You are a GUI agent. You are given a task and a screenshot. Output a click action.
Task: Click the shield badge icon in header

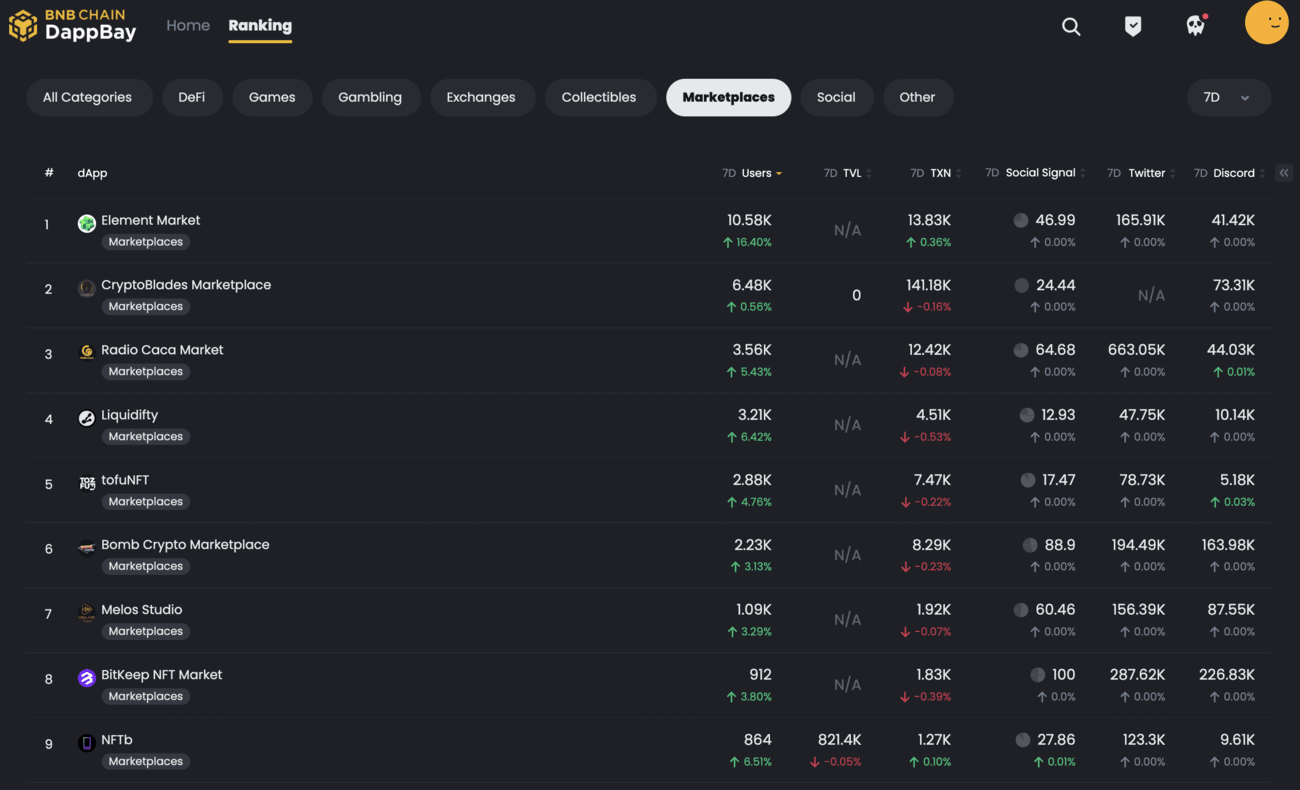coord(1133,27)
